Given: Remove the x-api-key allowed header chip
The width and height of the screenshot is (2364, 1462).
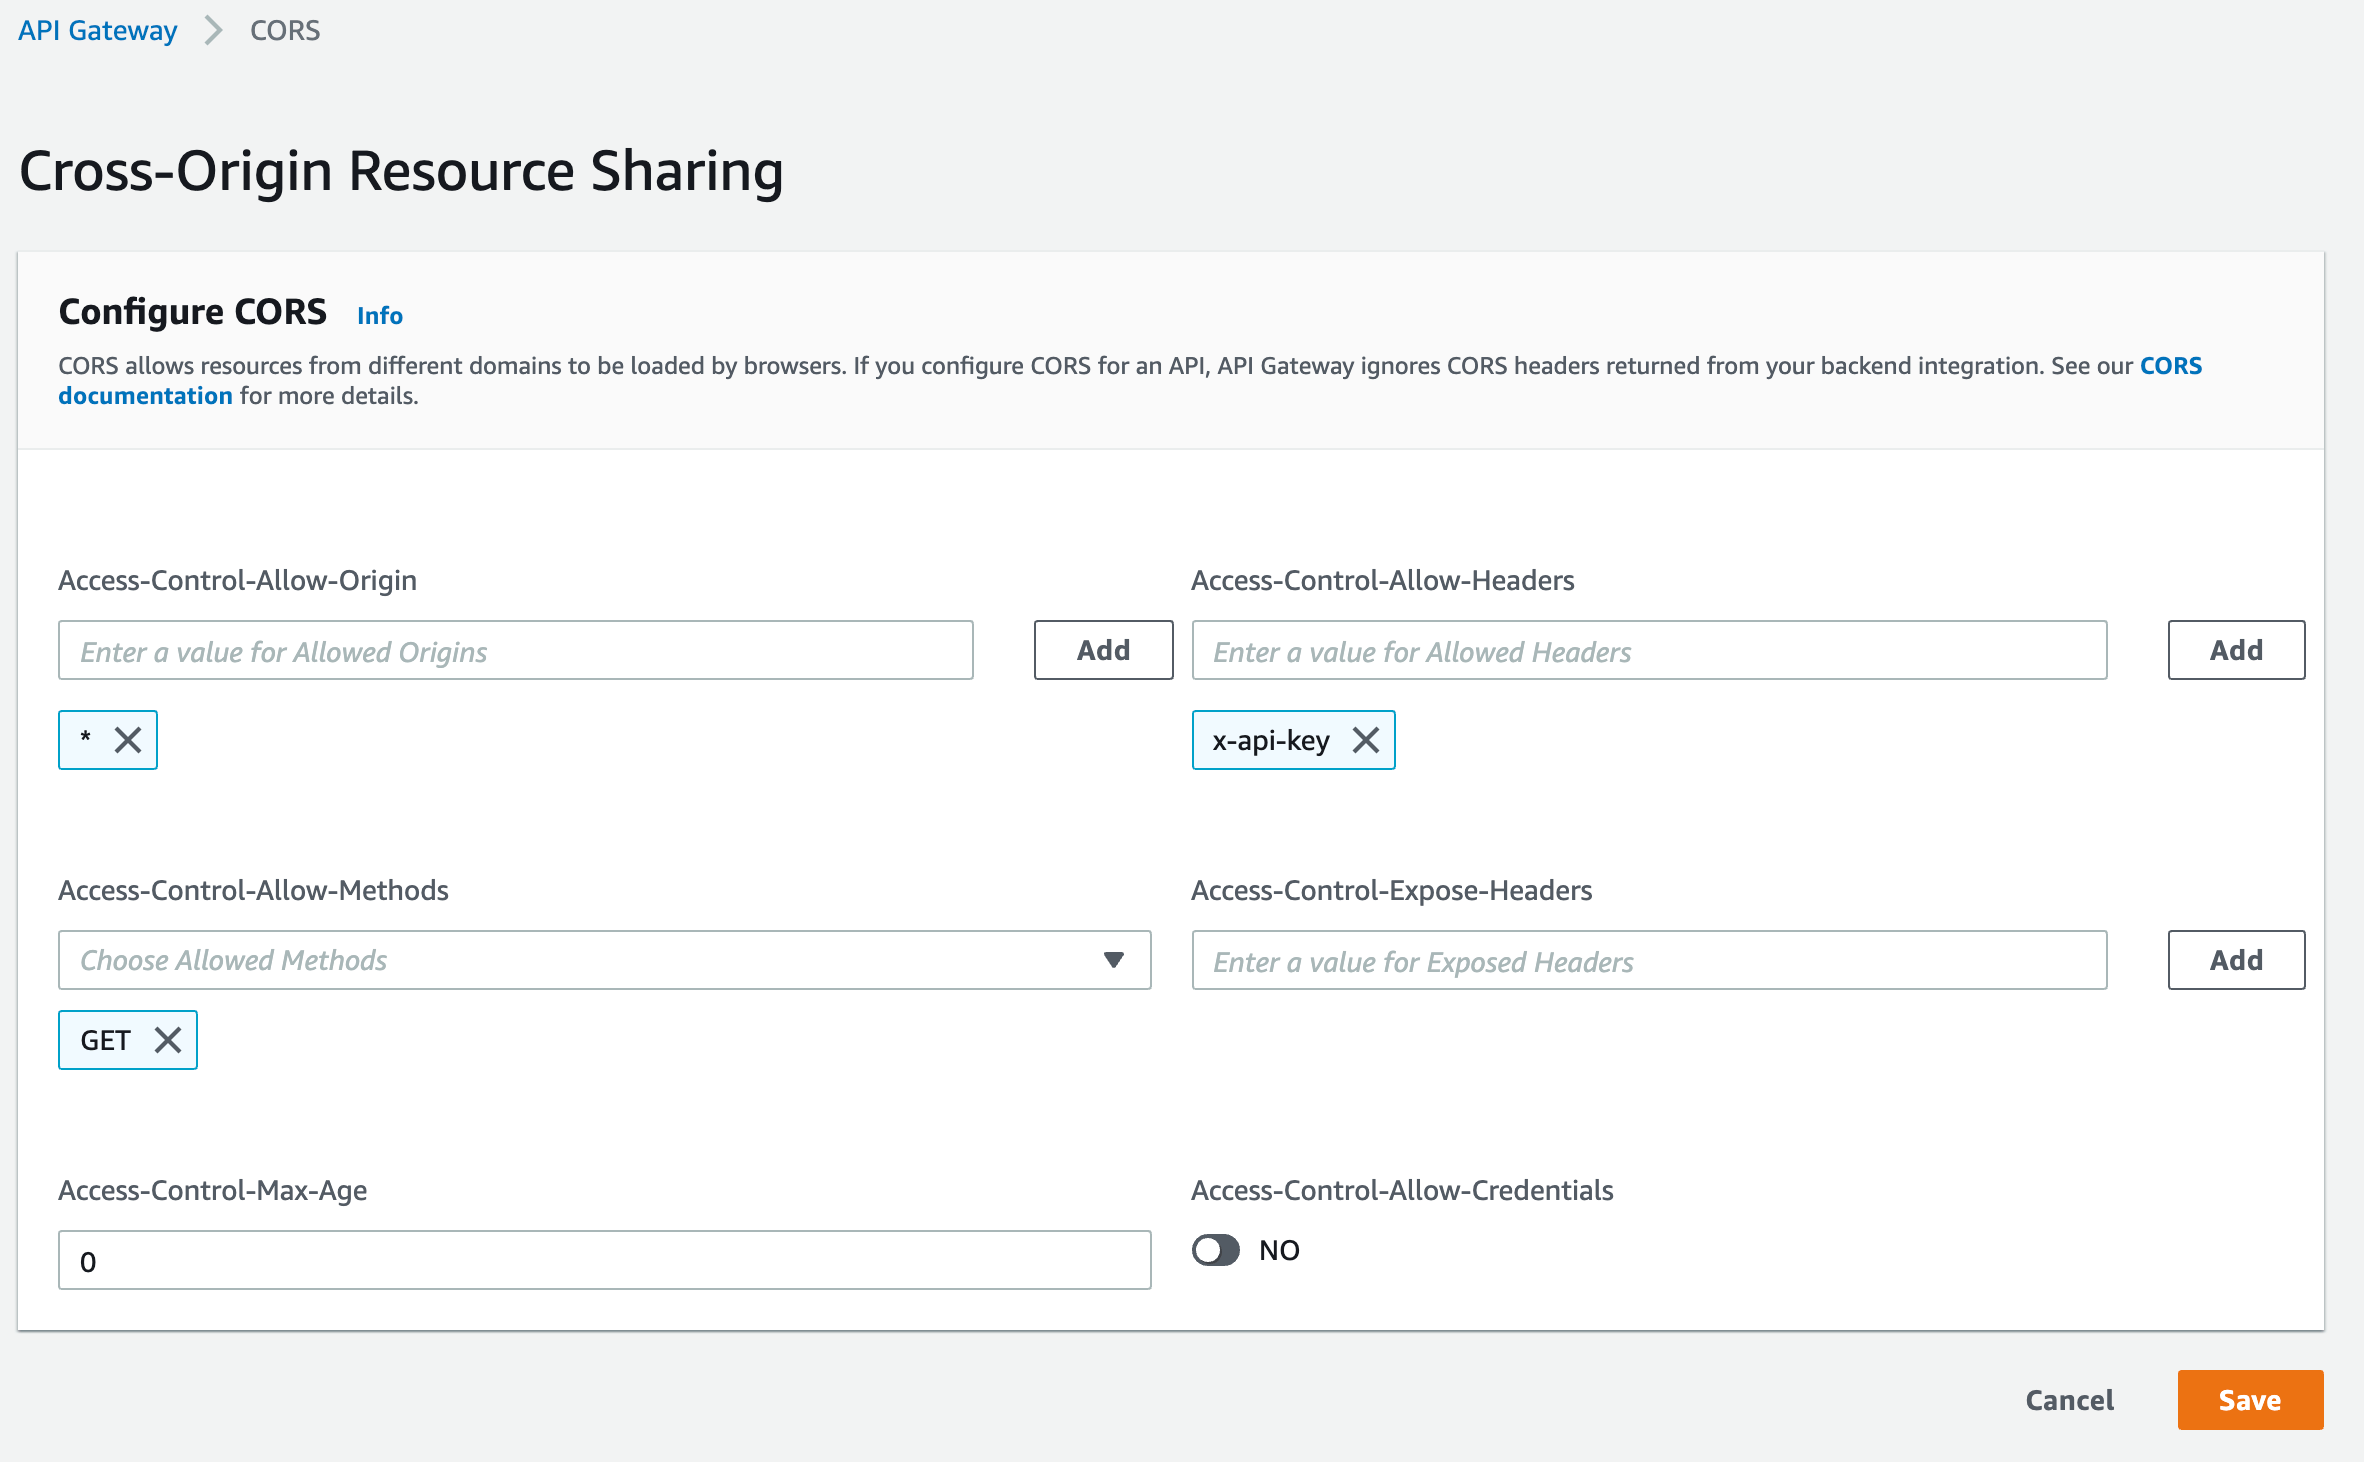Looking at the screenshot, I should tap(1365, 740).
